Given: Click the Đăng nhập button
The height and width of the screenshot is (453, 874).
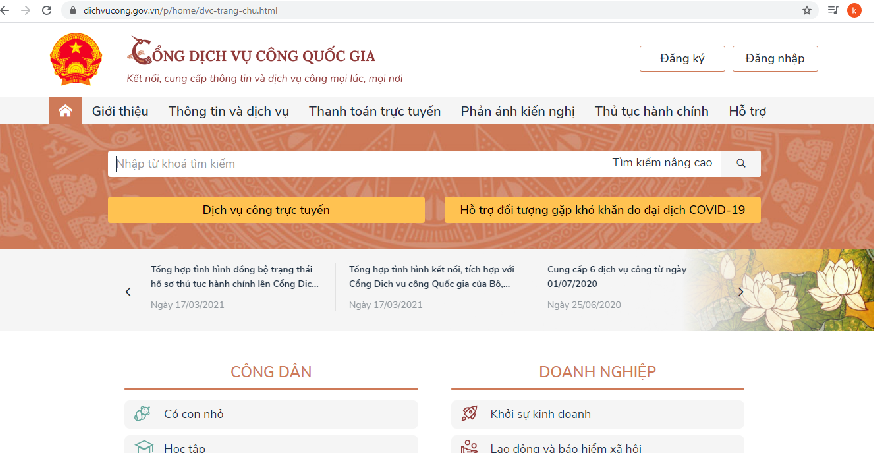Looking at the screenshot, I should (775, 59).
